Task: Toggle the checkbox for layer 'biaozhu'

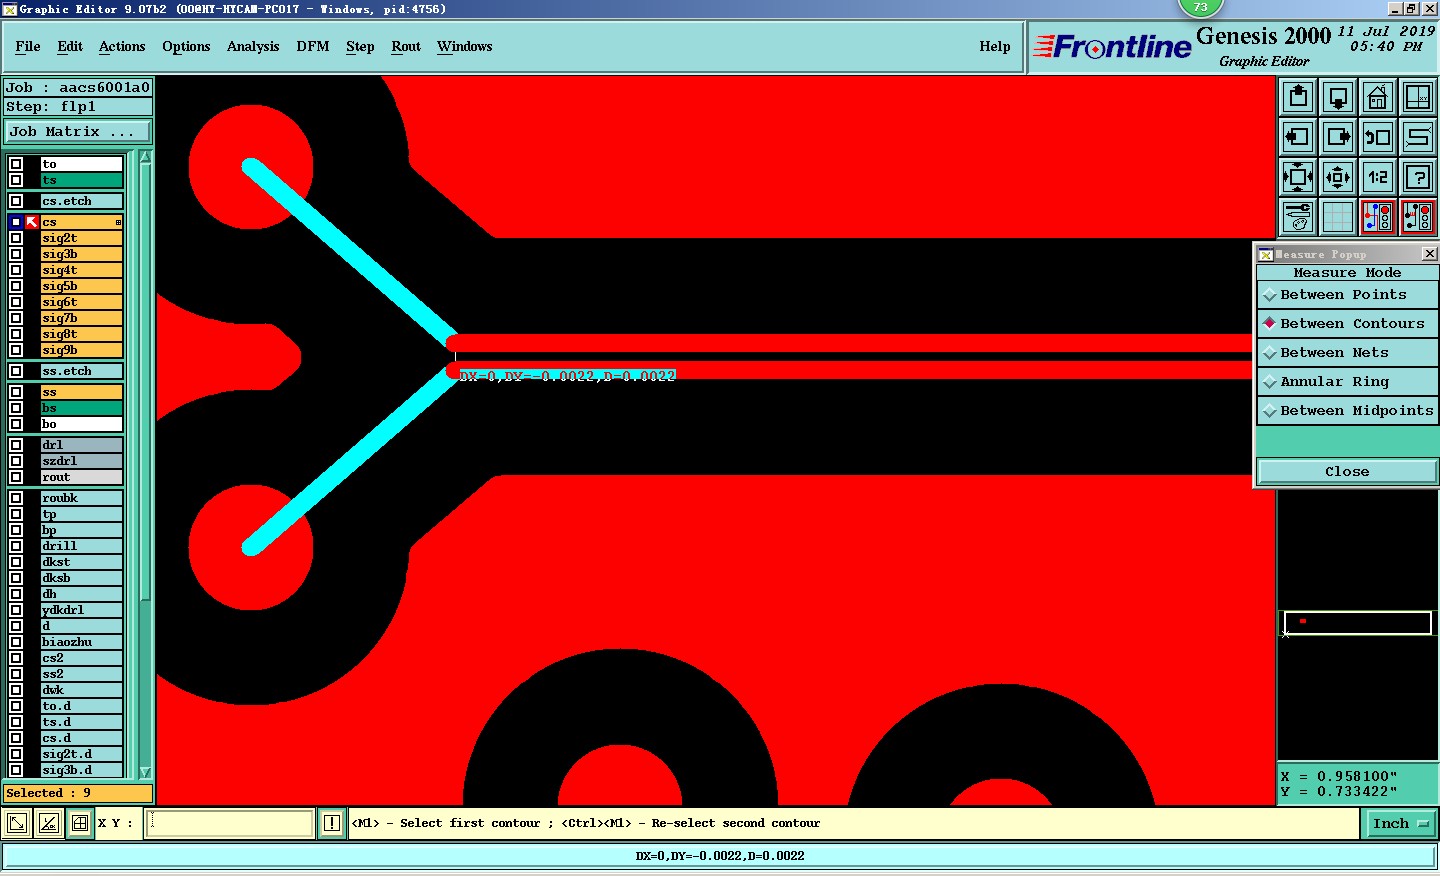Action: click(16, 642)
